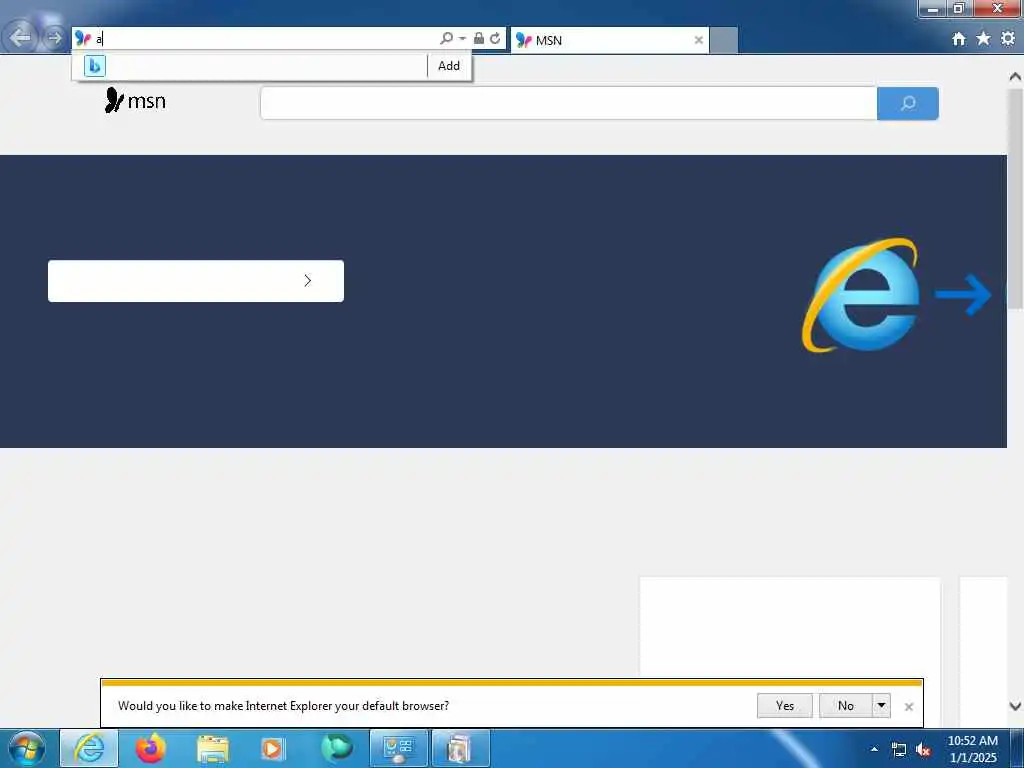
Task: Click the teal round taskbar app icon
Action: [x=337, y=748]
